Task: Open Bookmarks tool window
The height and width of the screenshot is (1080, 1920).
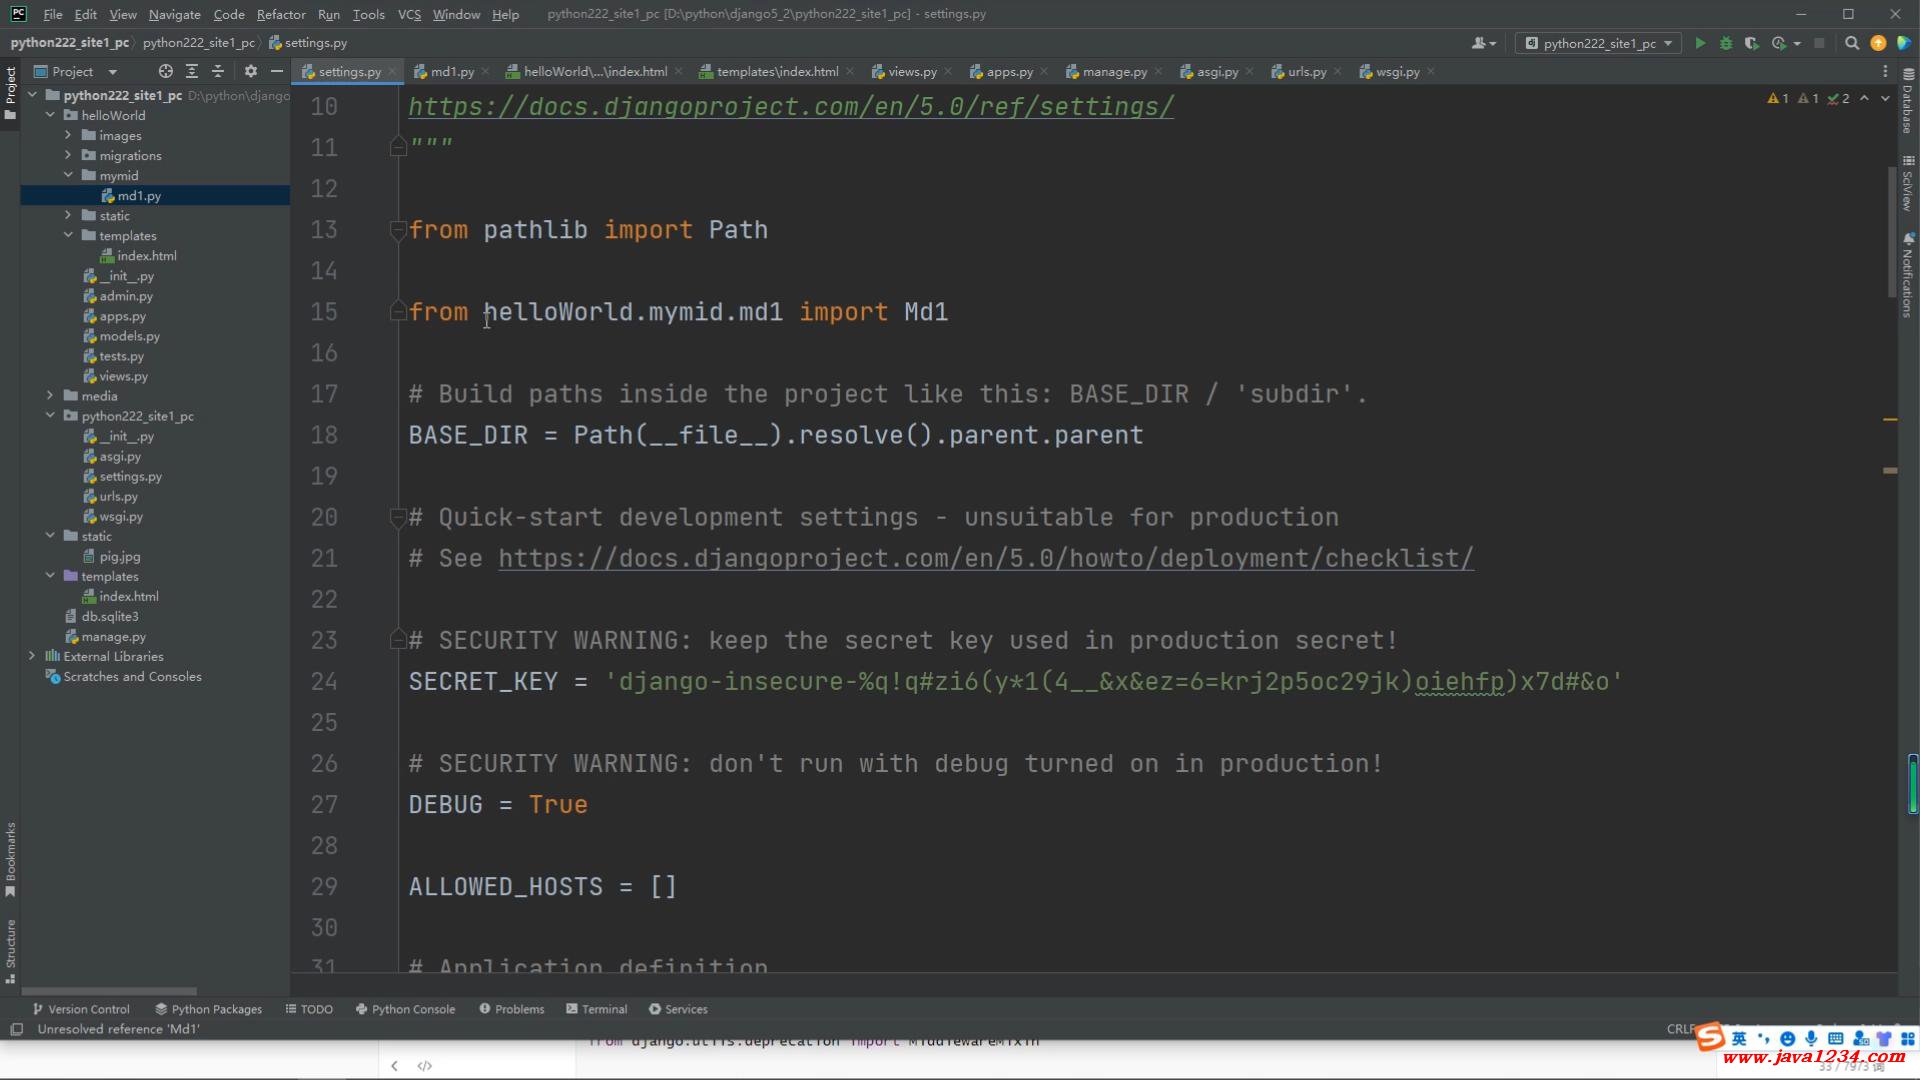Action: (x=10, y=860)
